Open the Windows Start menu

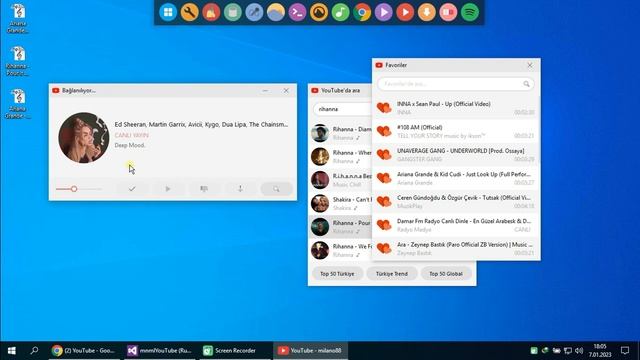[11, 351]
